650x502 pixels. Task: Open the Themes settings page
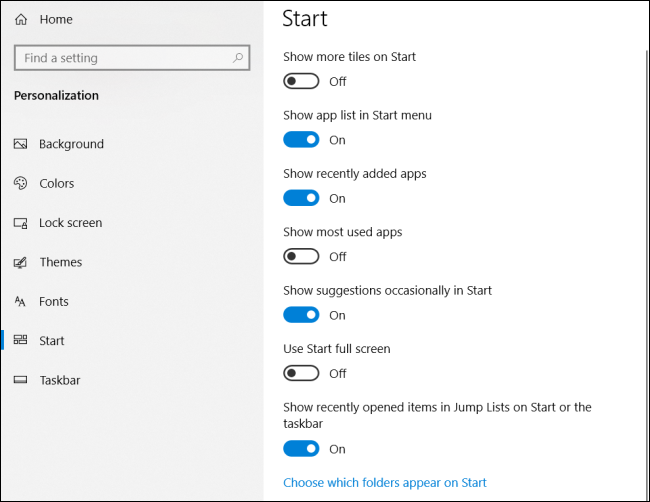point(60,262)
